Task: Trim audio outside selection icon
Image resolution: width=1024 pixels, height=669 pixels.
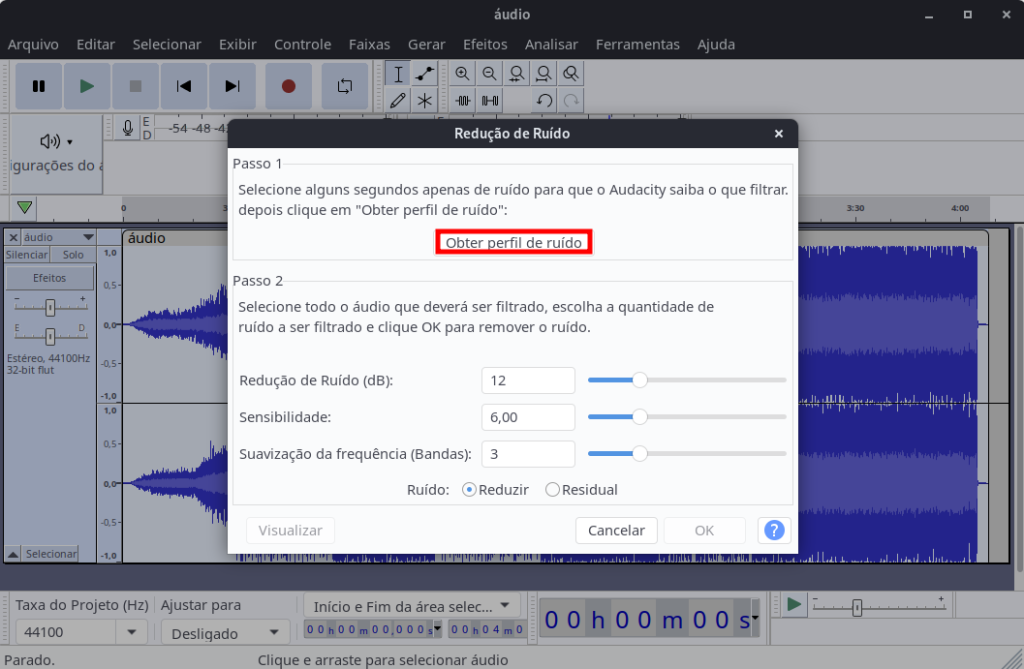Action: 462,101
